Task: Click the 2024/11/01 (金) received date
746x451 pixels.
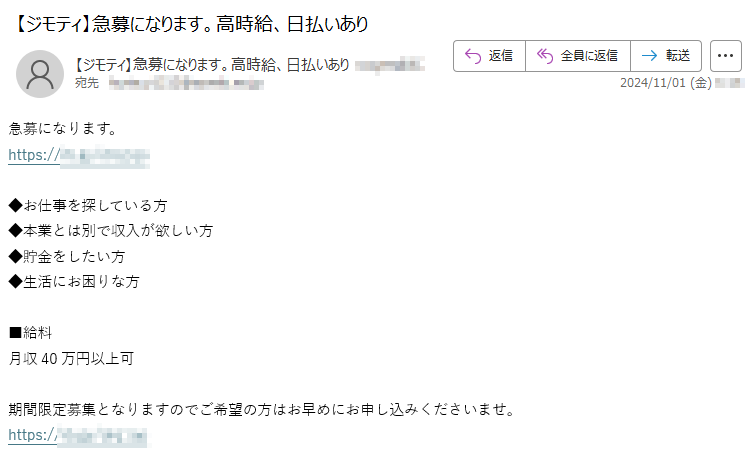Action: click(x=666, y=83)
